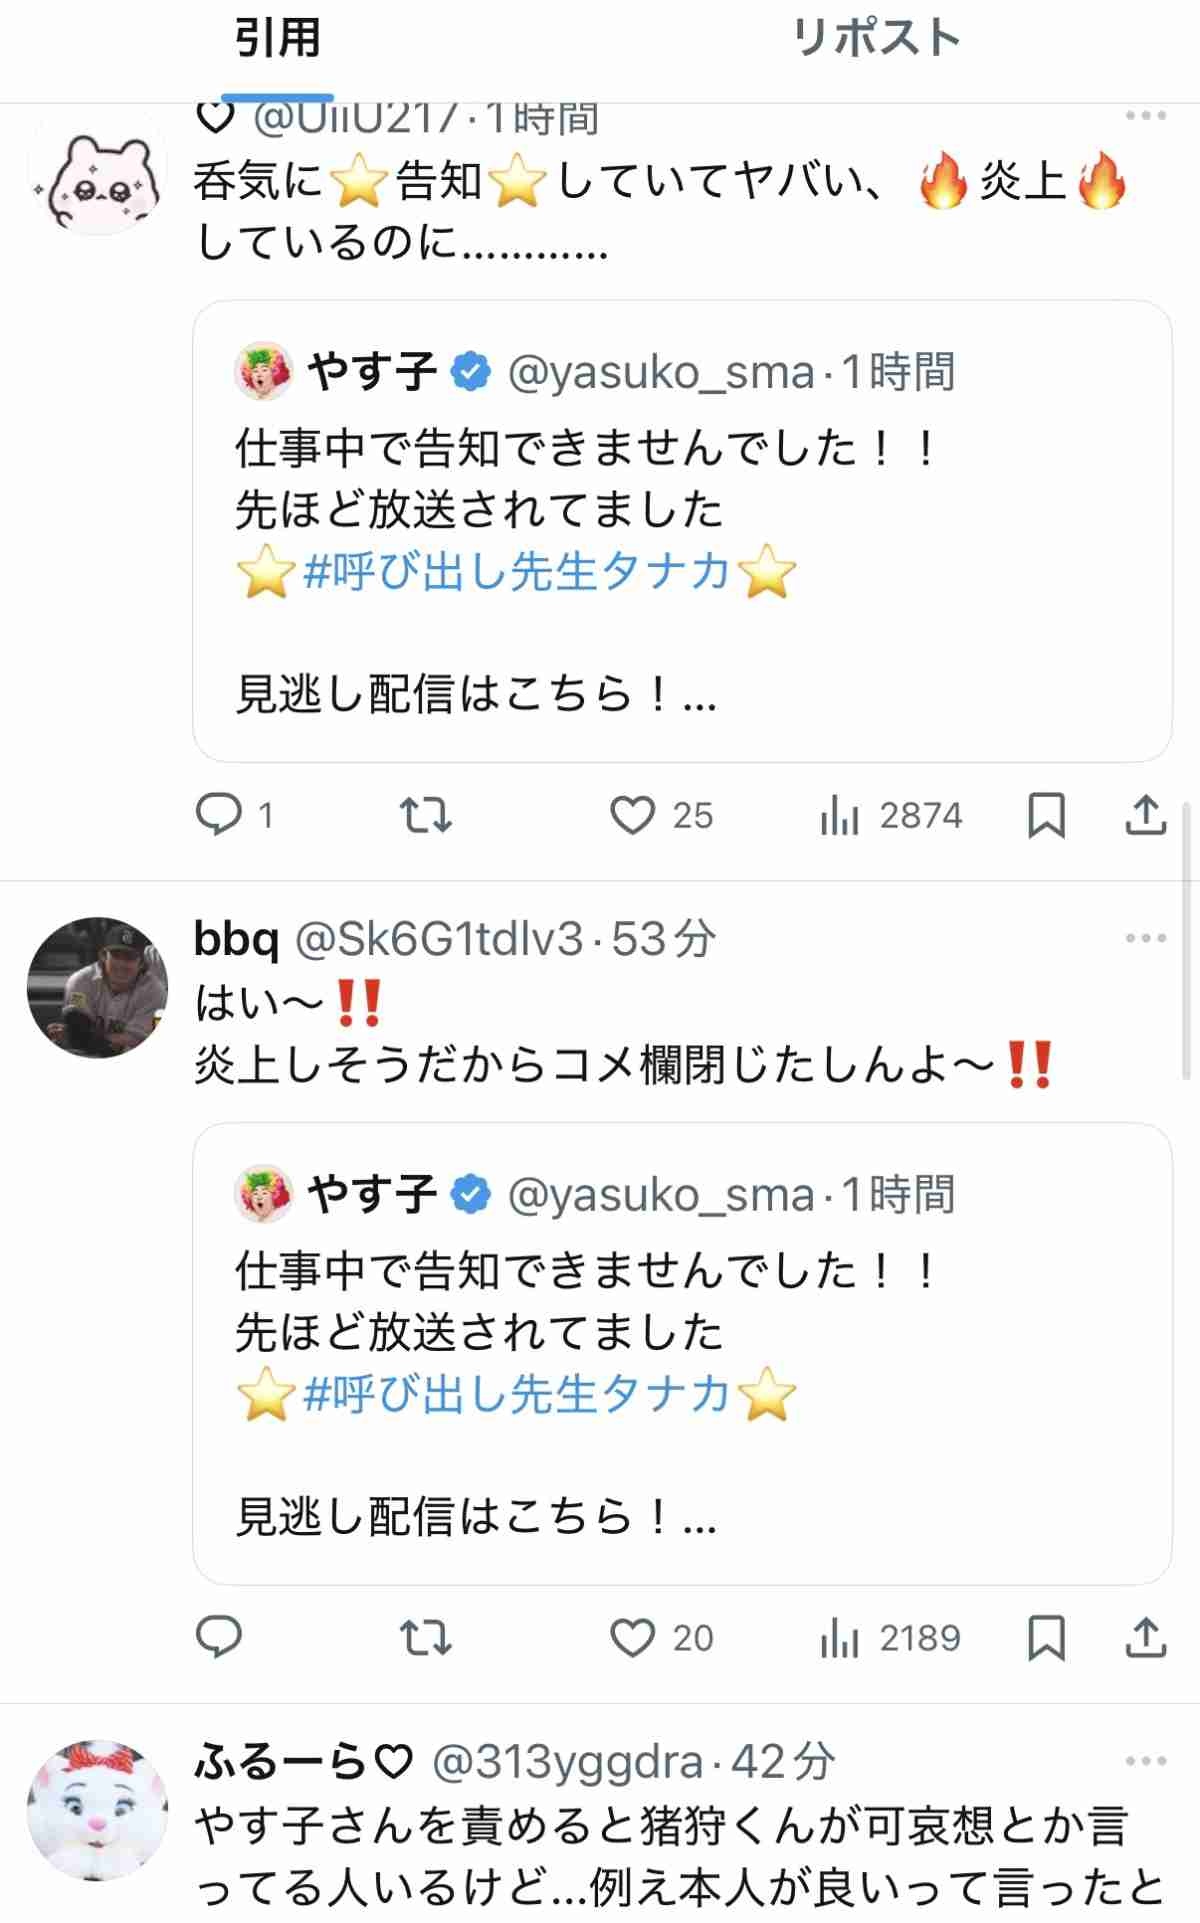Bookmark bbq's quote post
The width and height of the screenshot is (1200, 1923).
(1046, 1638)
